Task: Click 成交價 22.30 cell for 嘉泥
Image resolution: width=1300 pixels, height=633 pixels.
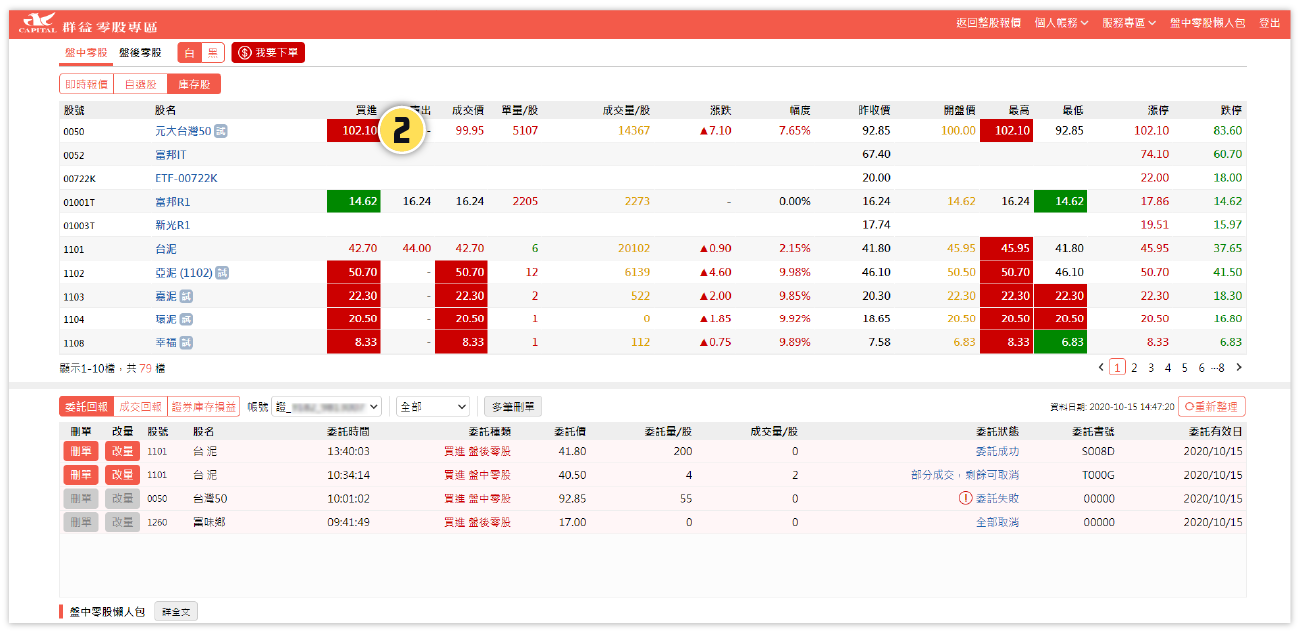Action: pyautogui.click(x=461, y=296)
